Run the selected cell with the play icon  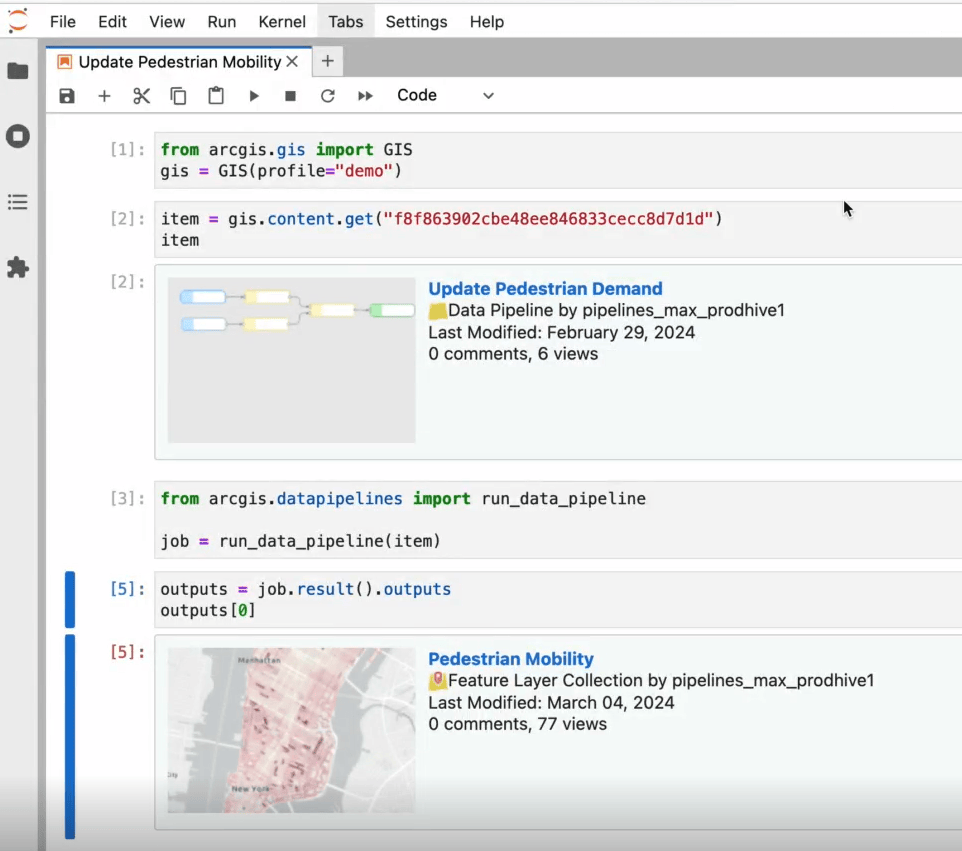click(x=253, y=95)
